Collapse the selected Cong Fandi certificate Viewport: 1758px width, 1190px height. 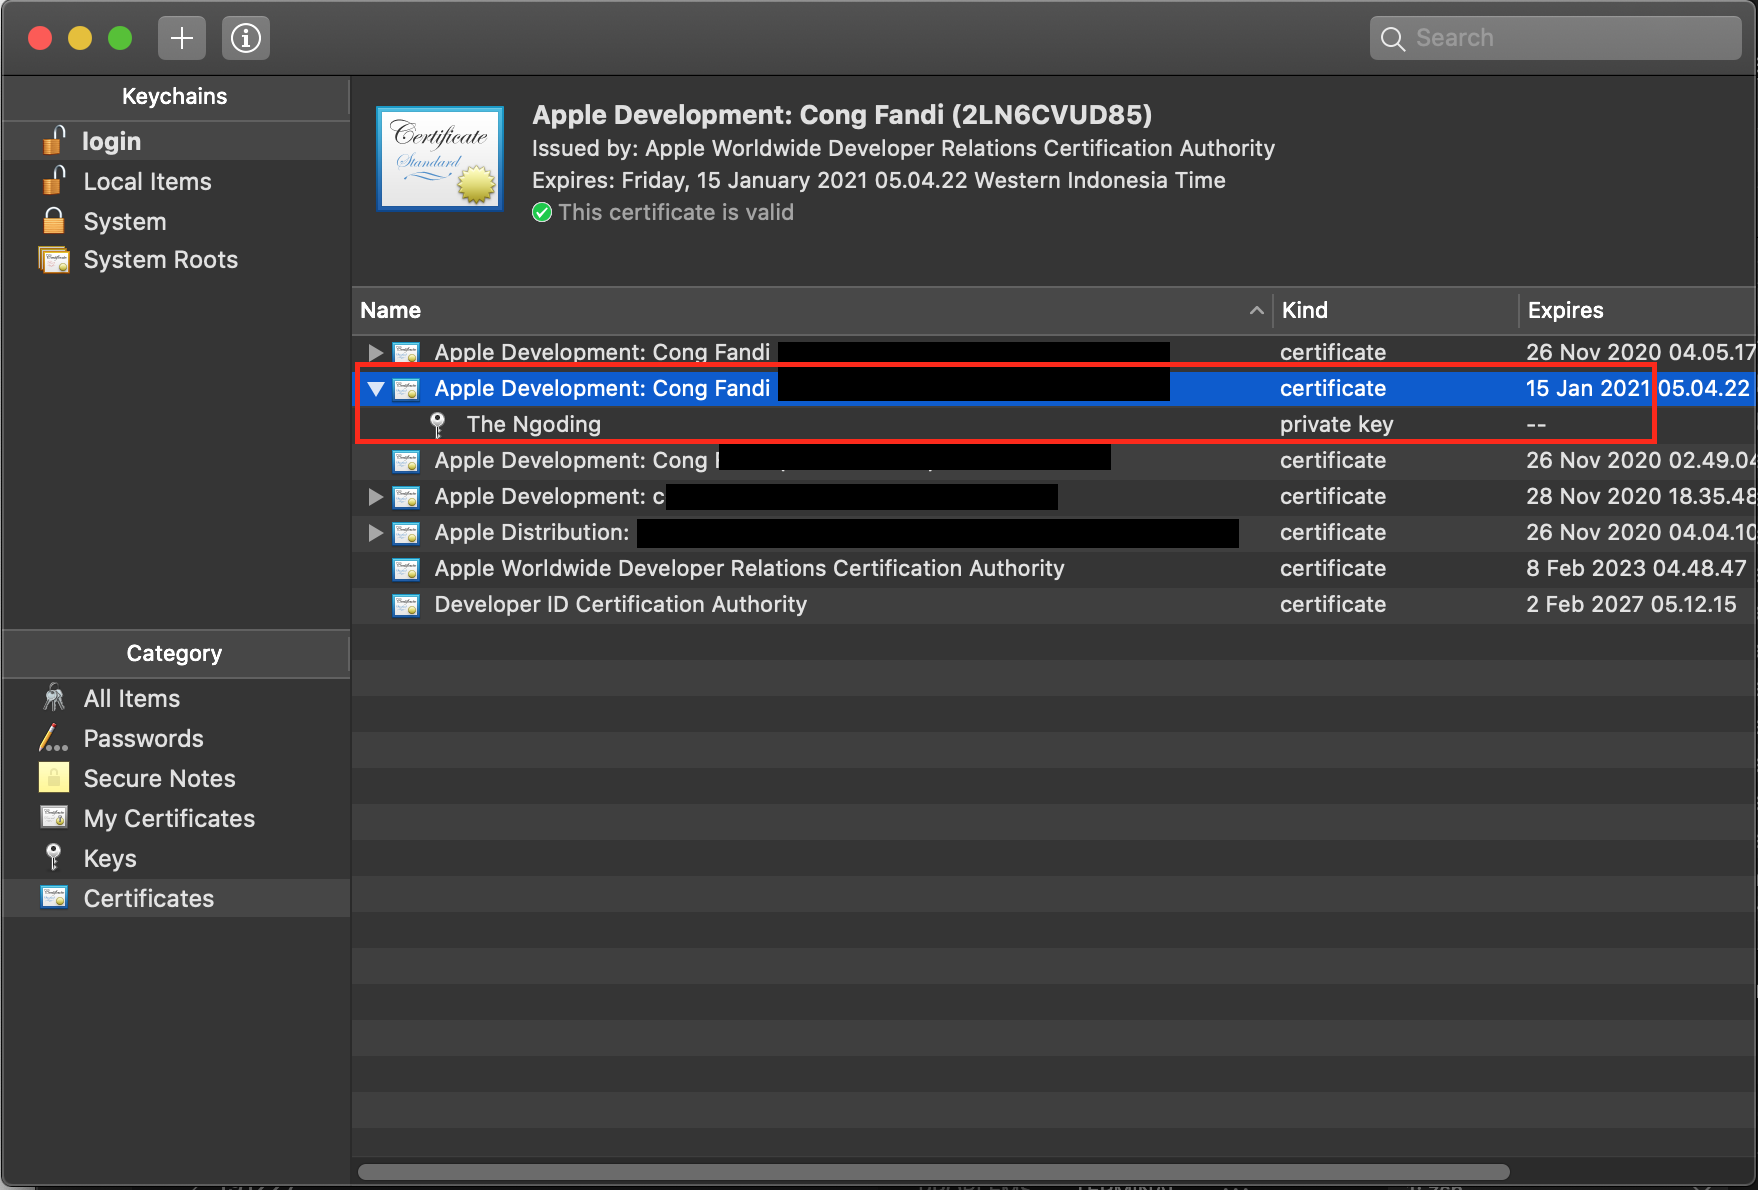tap(376, 389)
